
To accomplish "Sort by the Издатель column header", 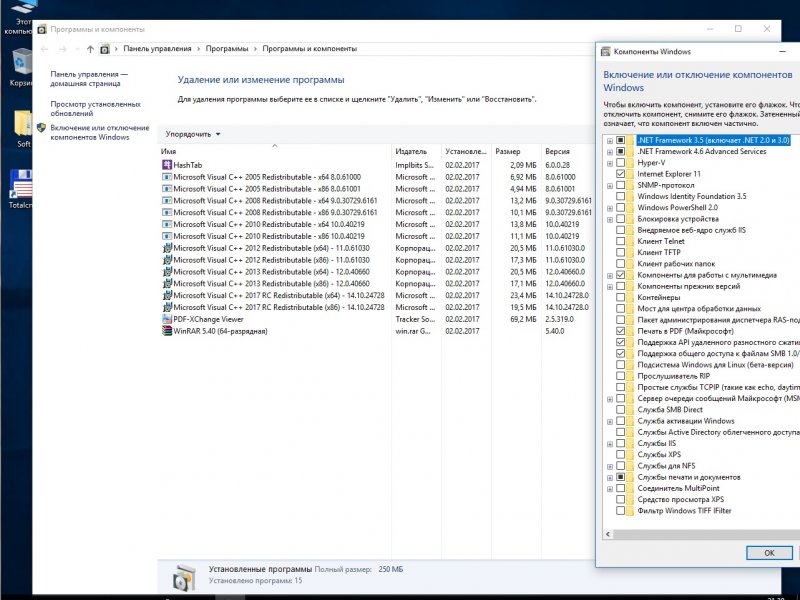I will pyautogui.click(x=416, y=151).
